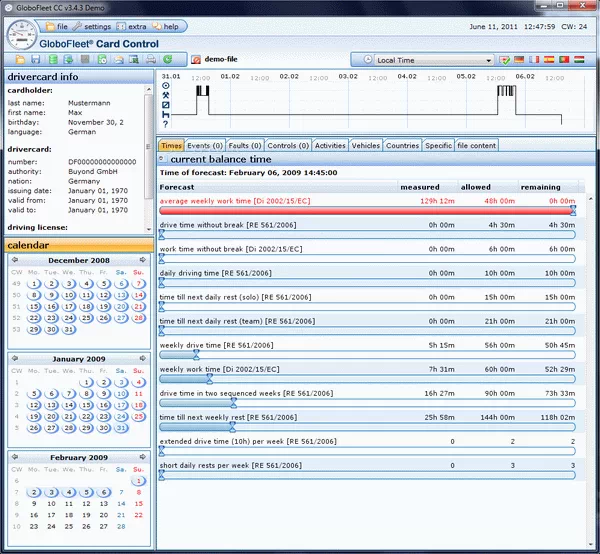Collapse the current balance time section
600x554 pixels.
pos(163,159)
